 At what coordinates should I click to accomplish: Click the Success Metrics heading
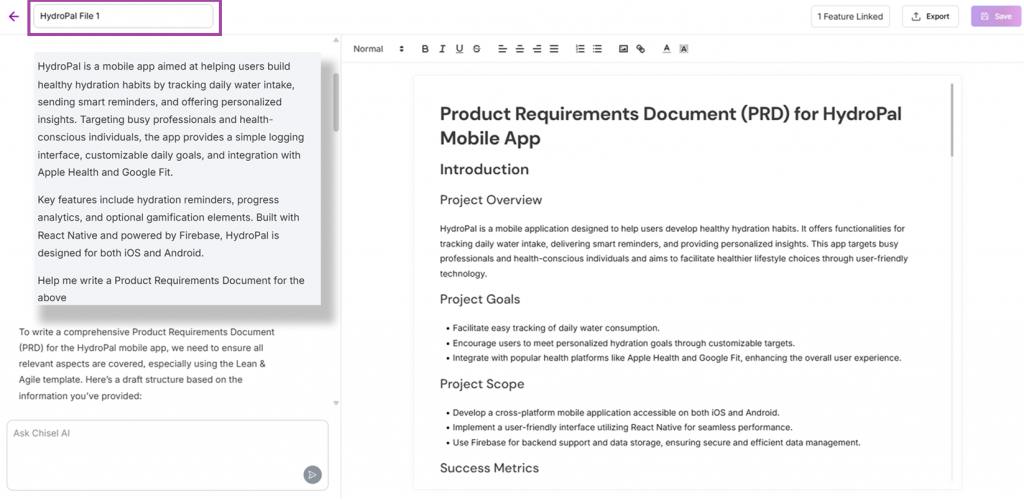[x=489, y=468]
